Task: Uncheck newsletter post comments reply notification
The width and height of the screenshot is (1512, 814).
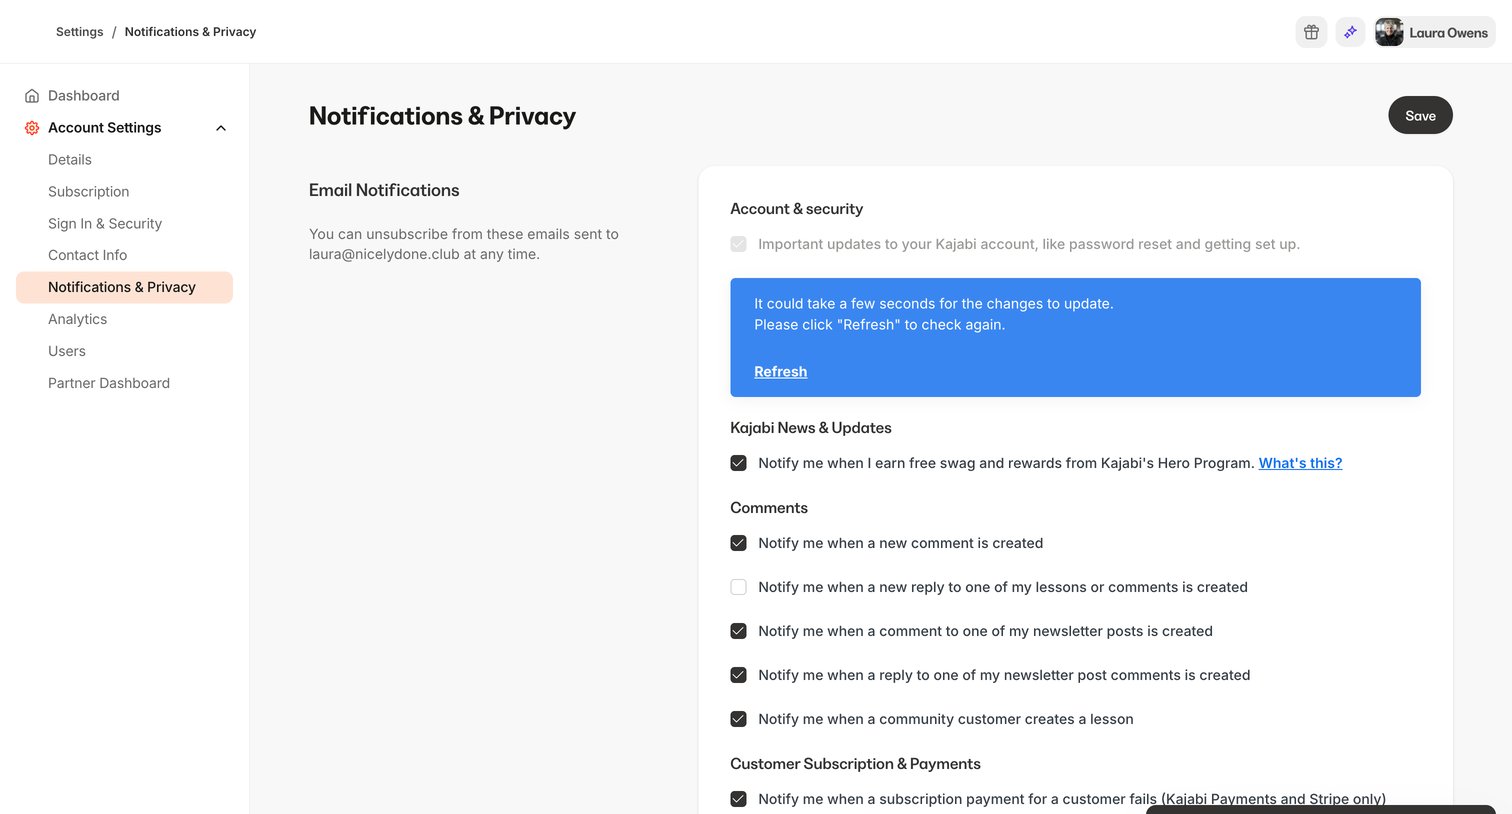Action: (738, 675)
